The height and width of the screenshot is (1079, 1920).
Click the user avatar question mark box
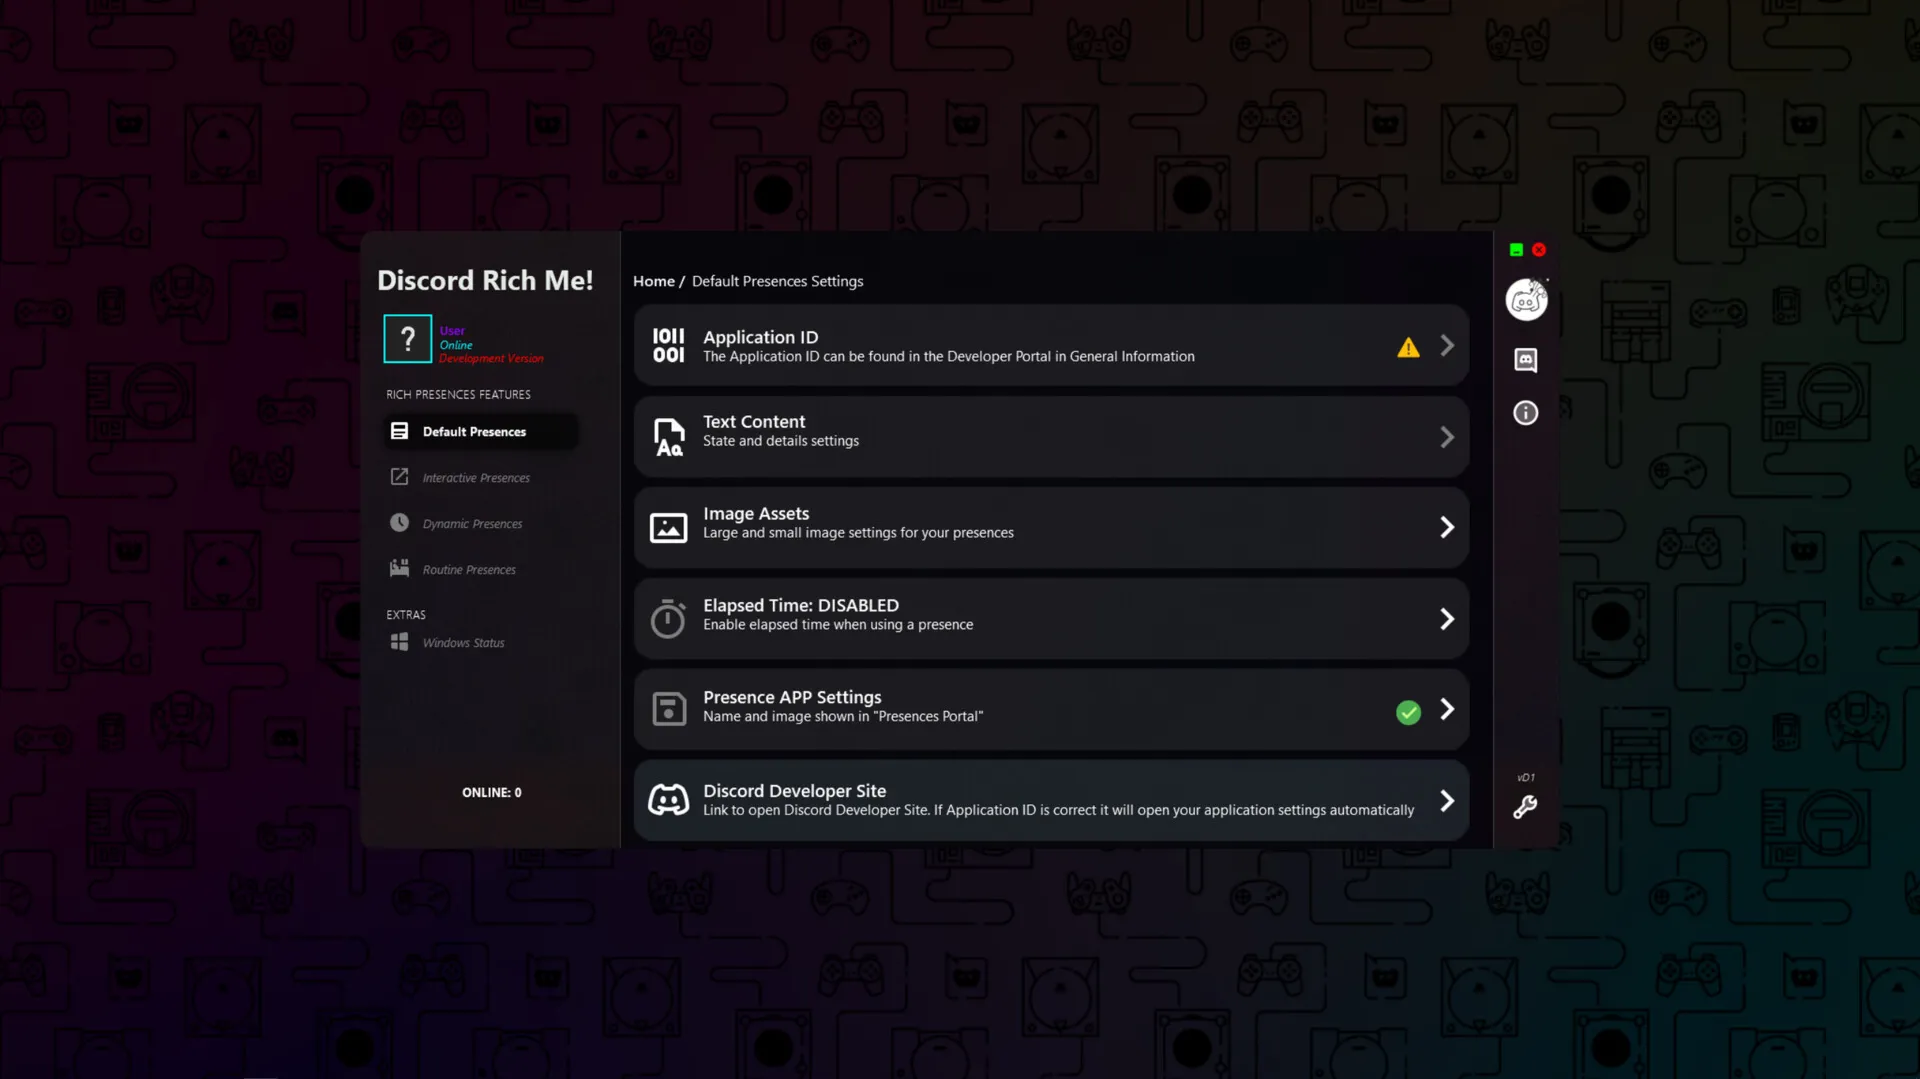[408, 339]
